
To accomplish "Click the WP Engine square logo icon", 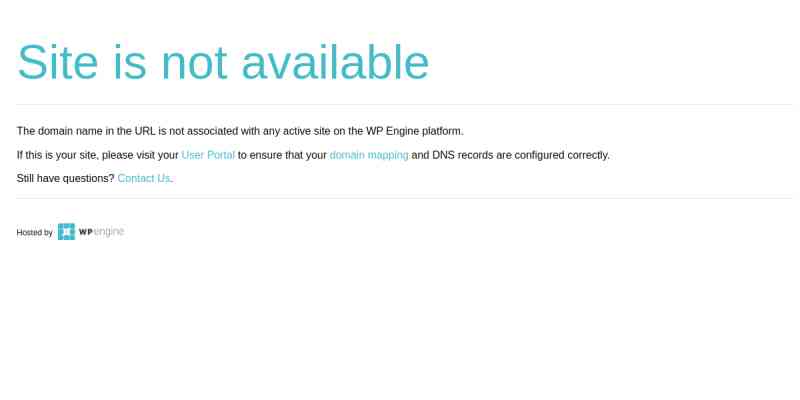I will tap(66, 232).
